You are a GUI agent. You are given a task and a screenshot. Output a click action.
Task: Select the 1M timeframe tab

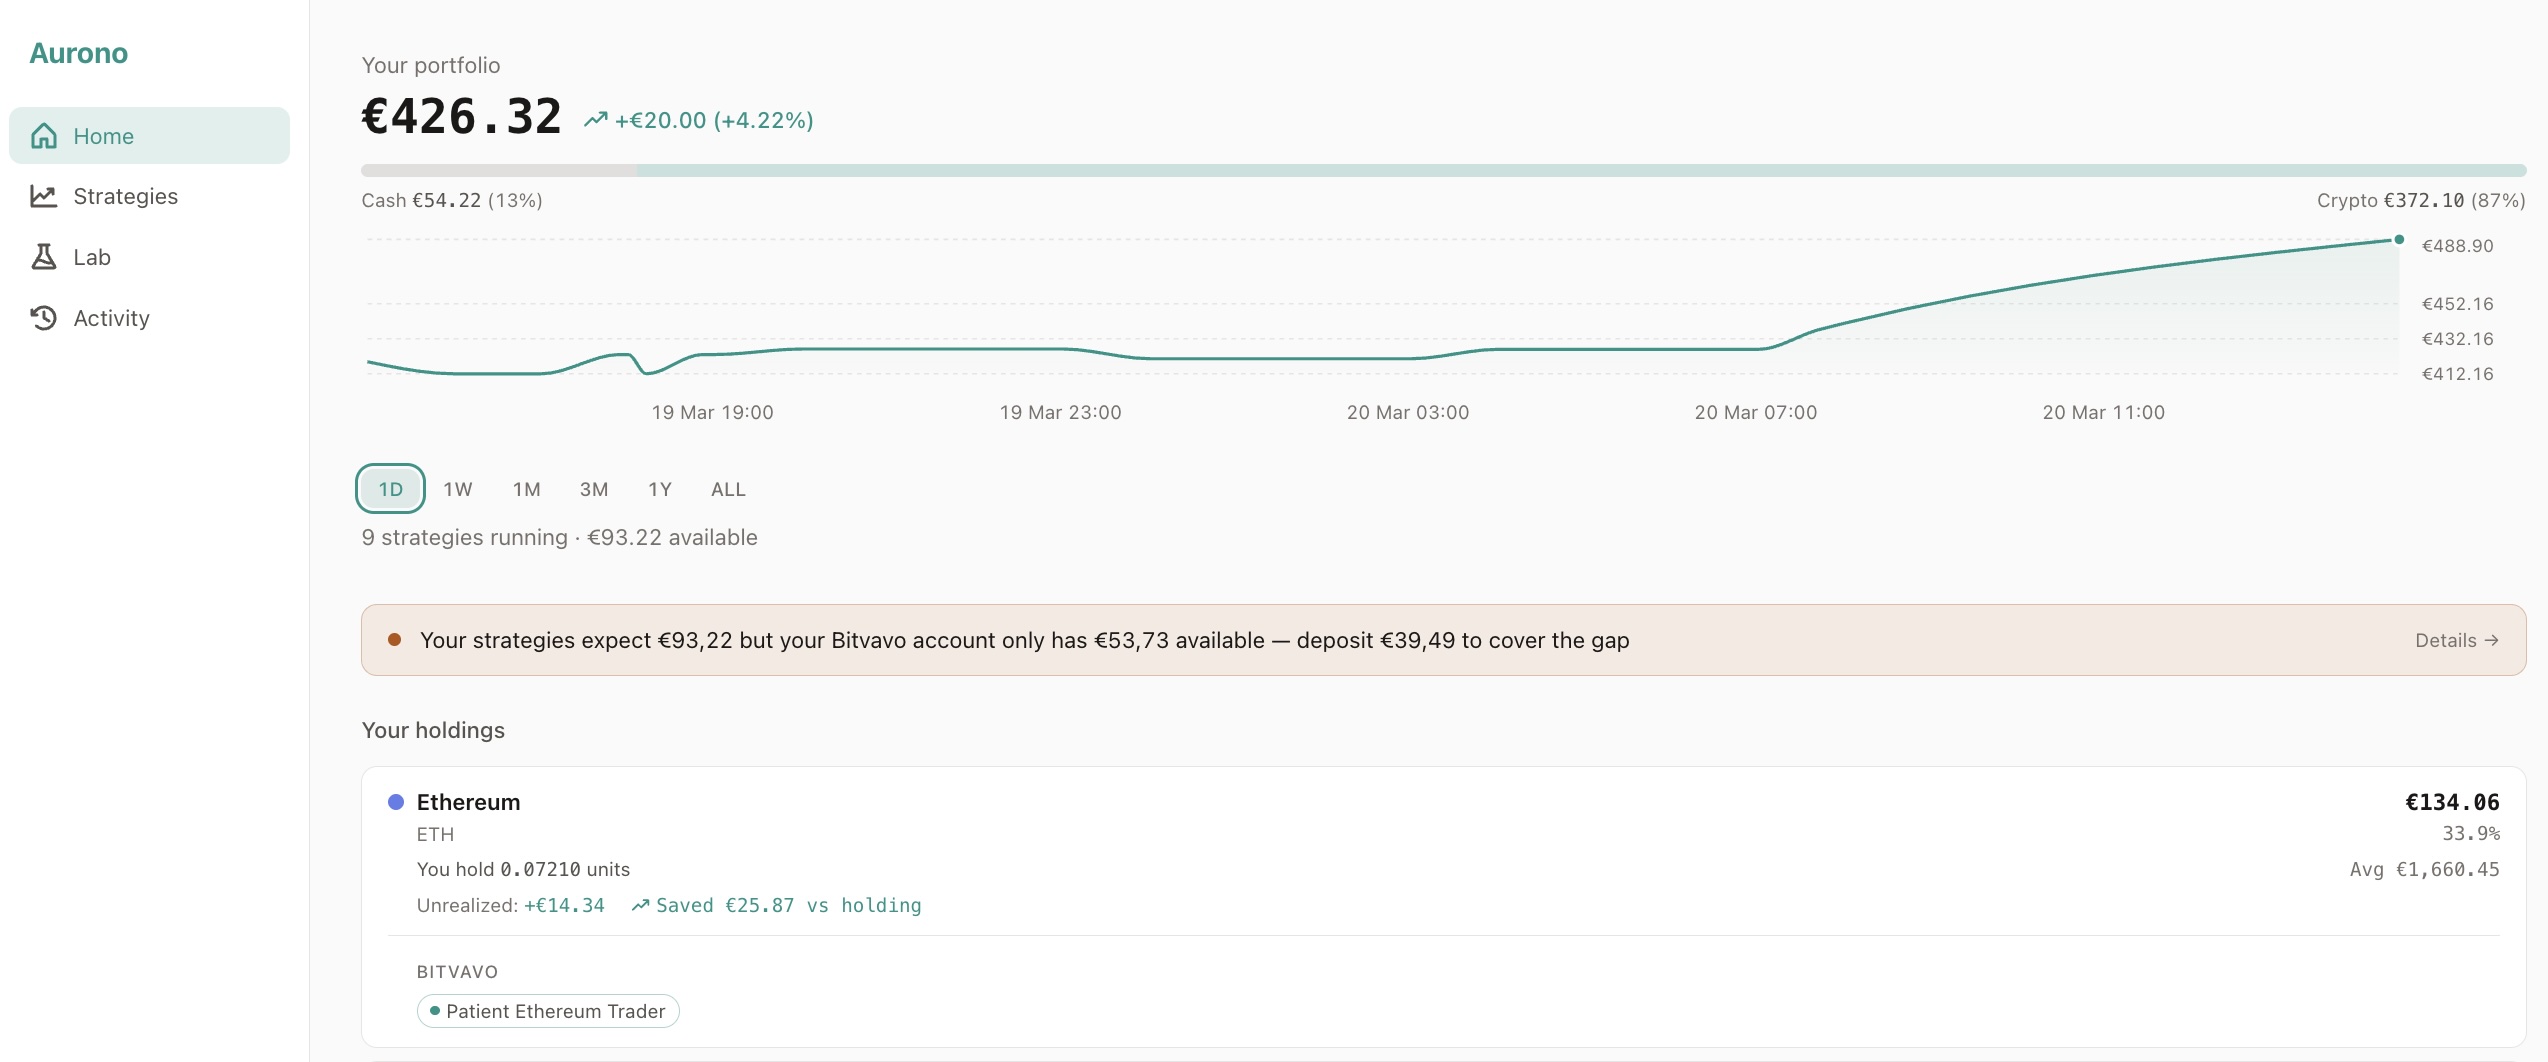click(526, 489)
